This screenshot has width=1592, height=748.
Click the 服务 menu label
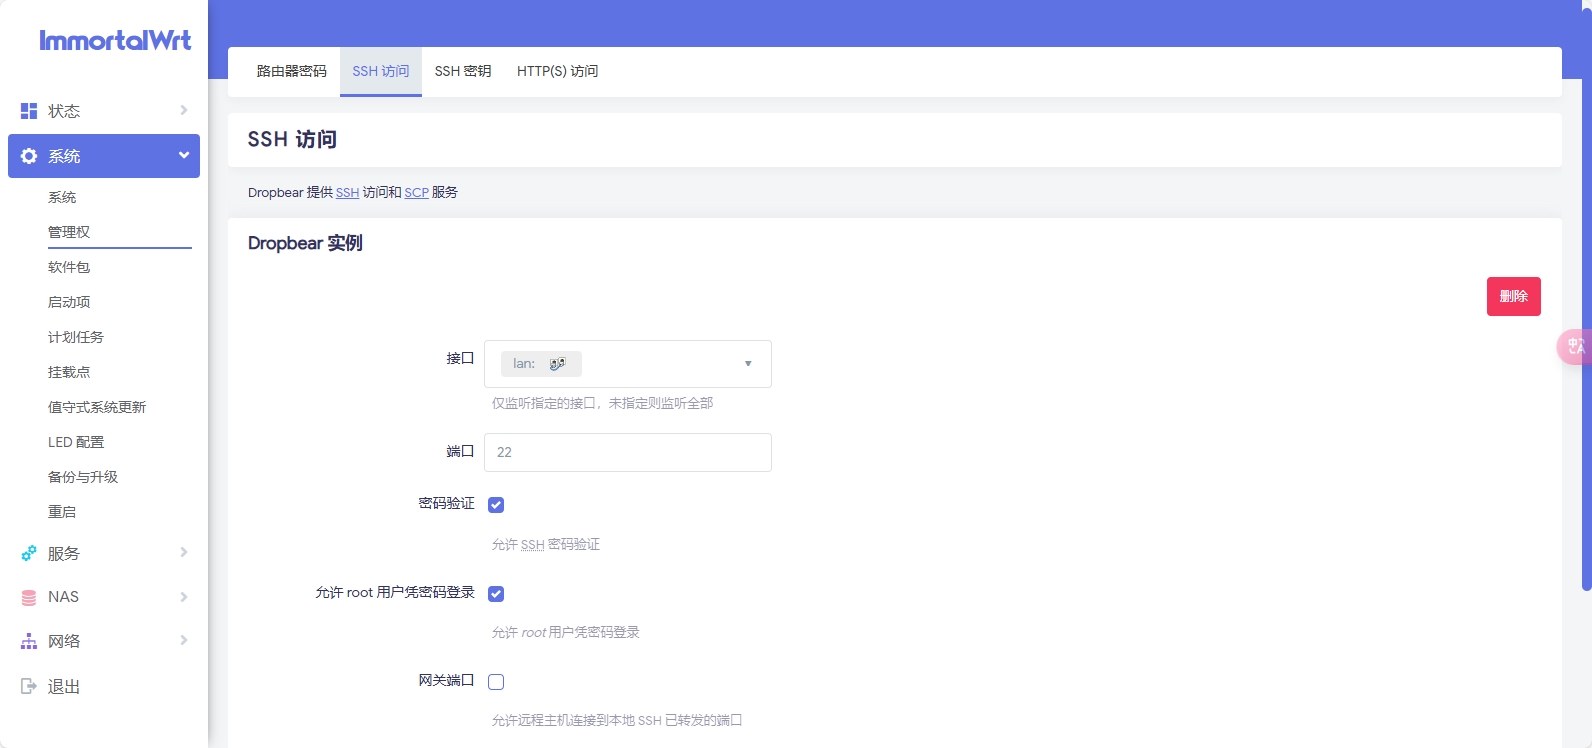click(x=64, y=553)
